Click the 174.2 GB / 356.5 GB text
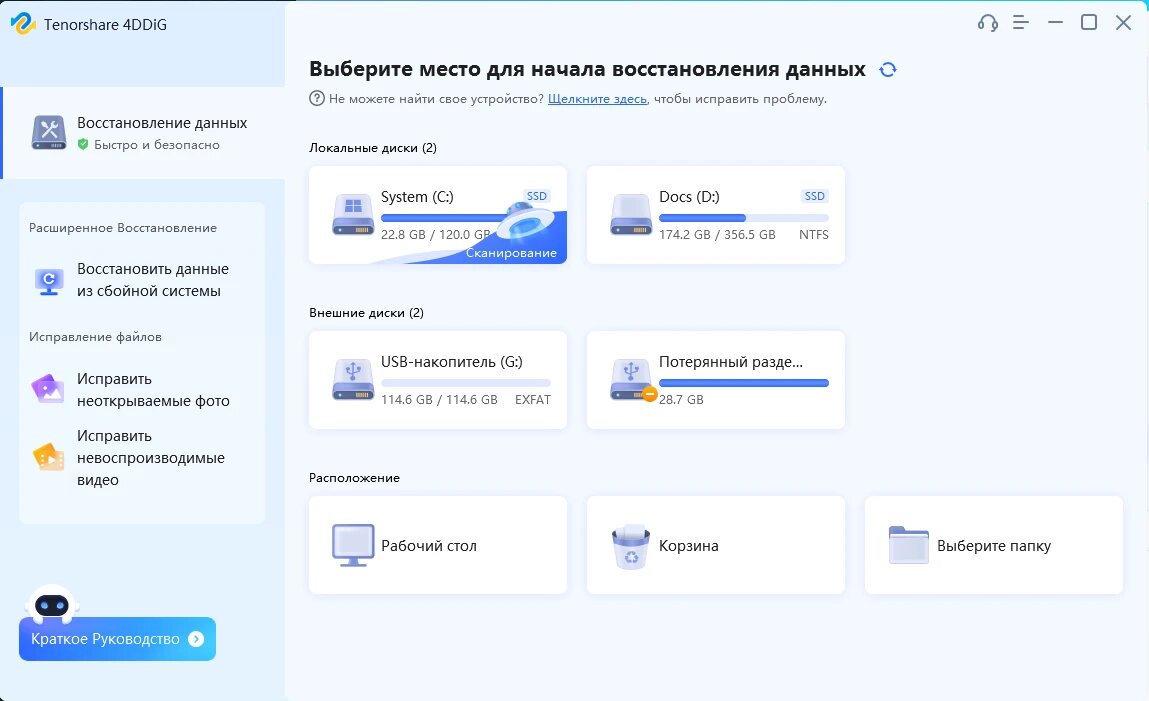1149x701 pixels. (717, 234)
